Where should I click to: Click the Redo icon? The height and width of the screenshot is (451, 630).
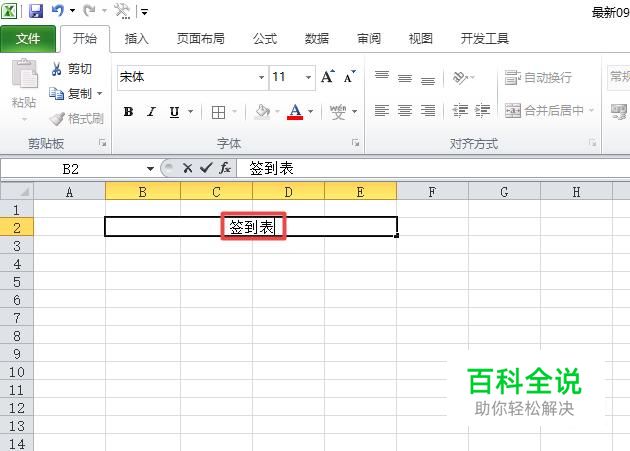click(89, 11)
